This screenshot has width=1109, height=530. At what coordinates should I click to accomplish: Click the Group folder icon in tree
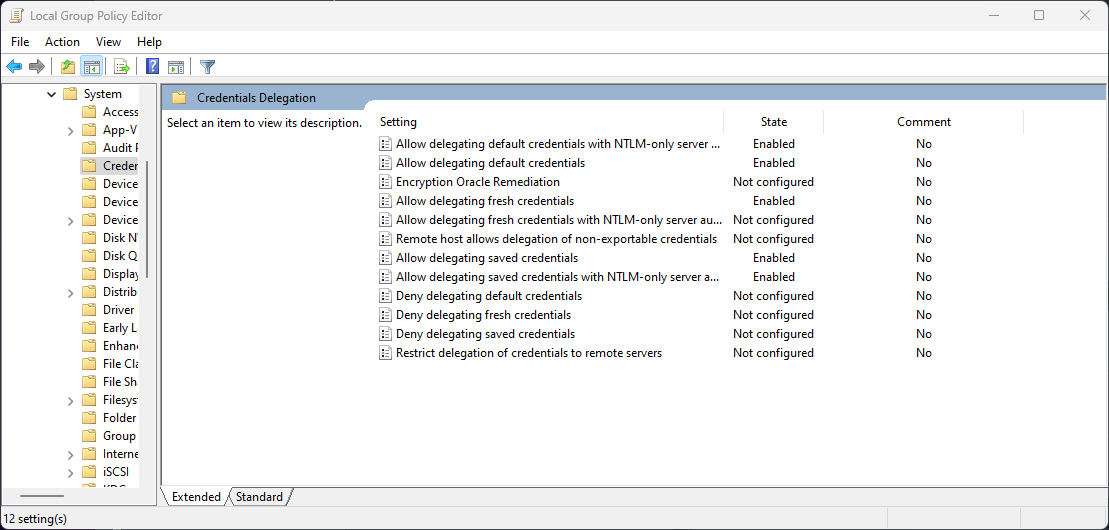tap(89, 435)
